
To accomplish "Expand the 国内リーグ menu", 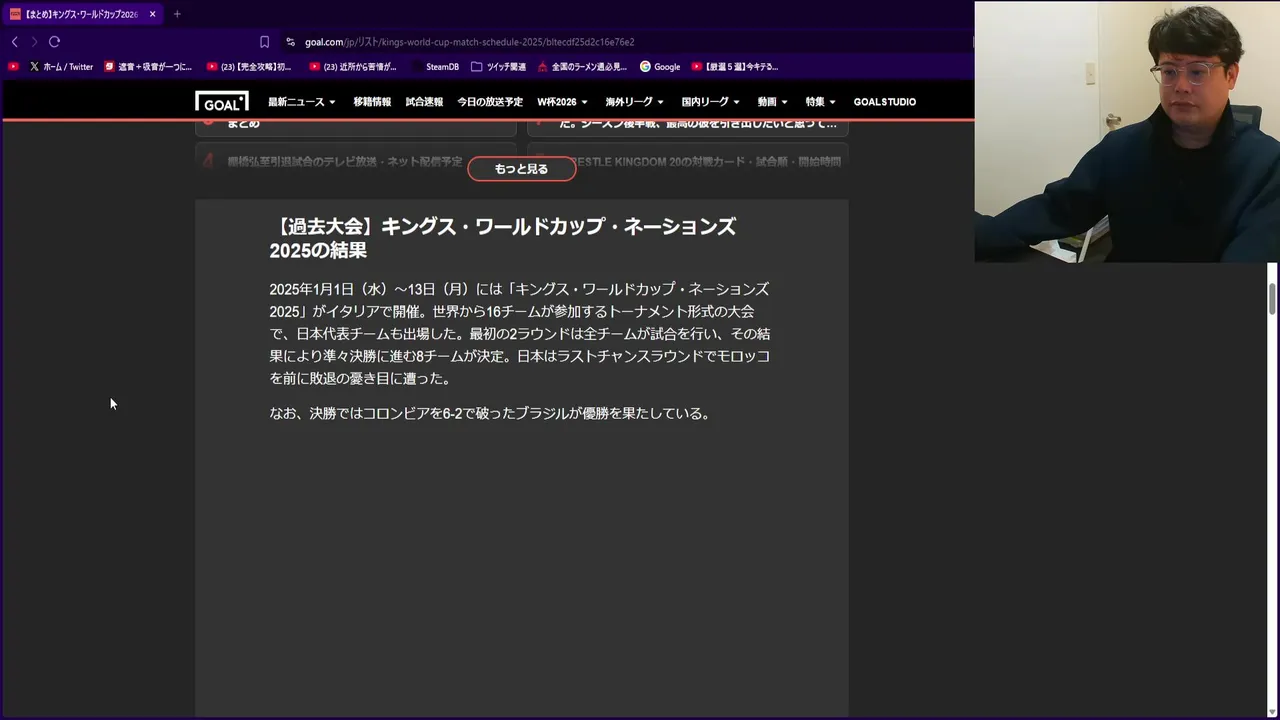I will pos(711,102).
